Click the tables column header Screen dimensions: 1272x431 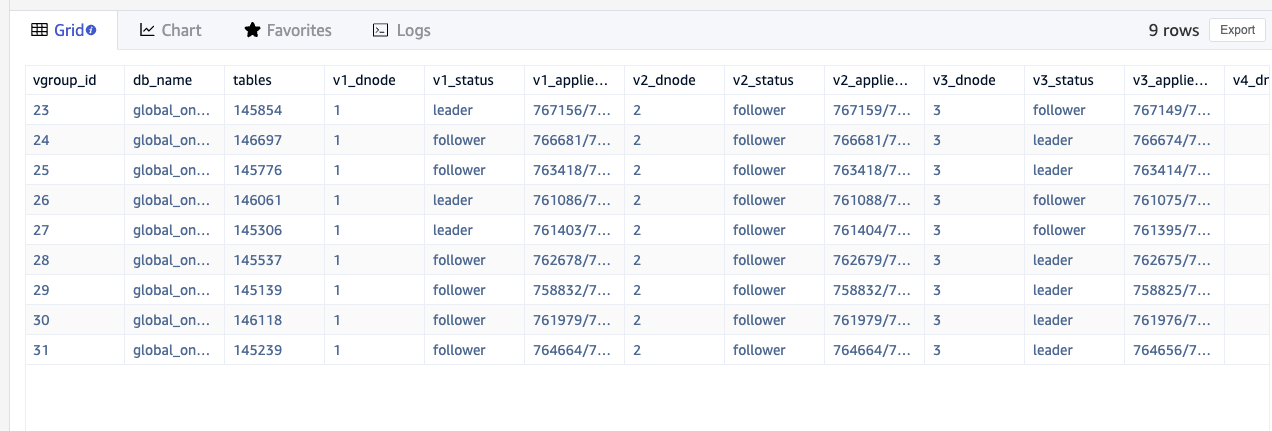coord(252,80)
